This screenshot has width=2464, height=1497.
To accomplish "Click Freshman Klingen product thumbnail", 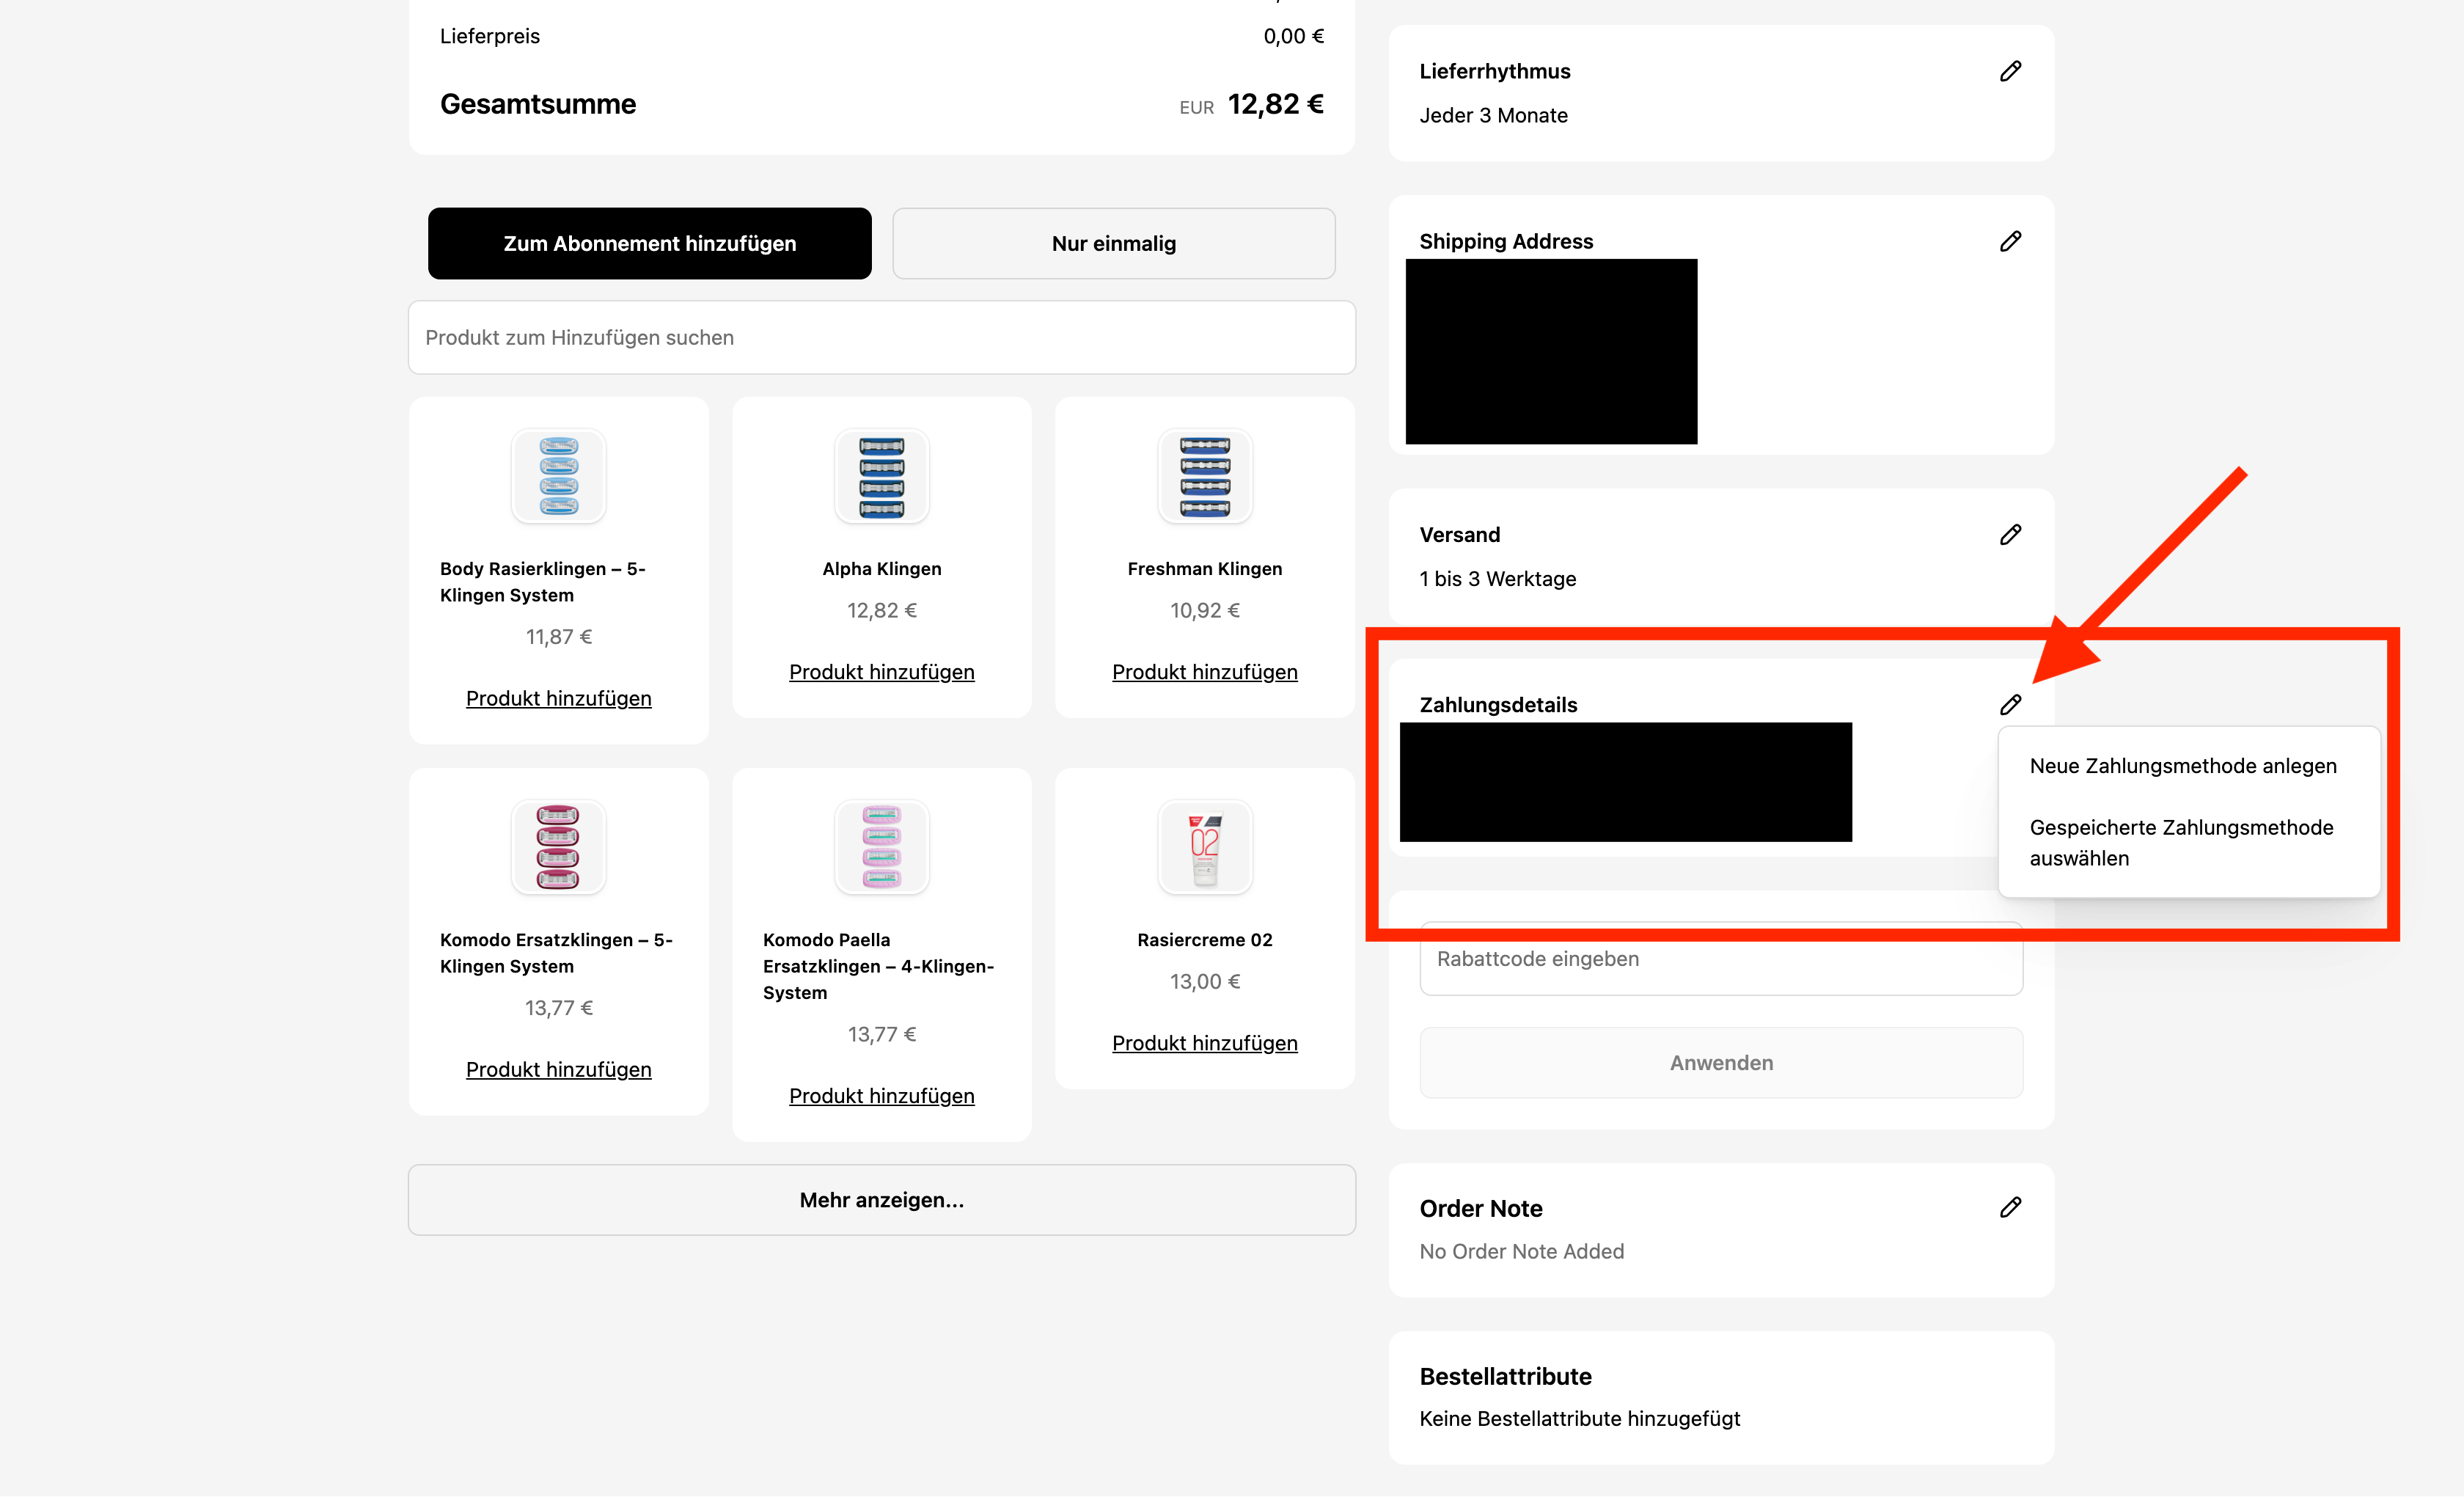I will click(x=1204, y=476).
